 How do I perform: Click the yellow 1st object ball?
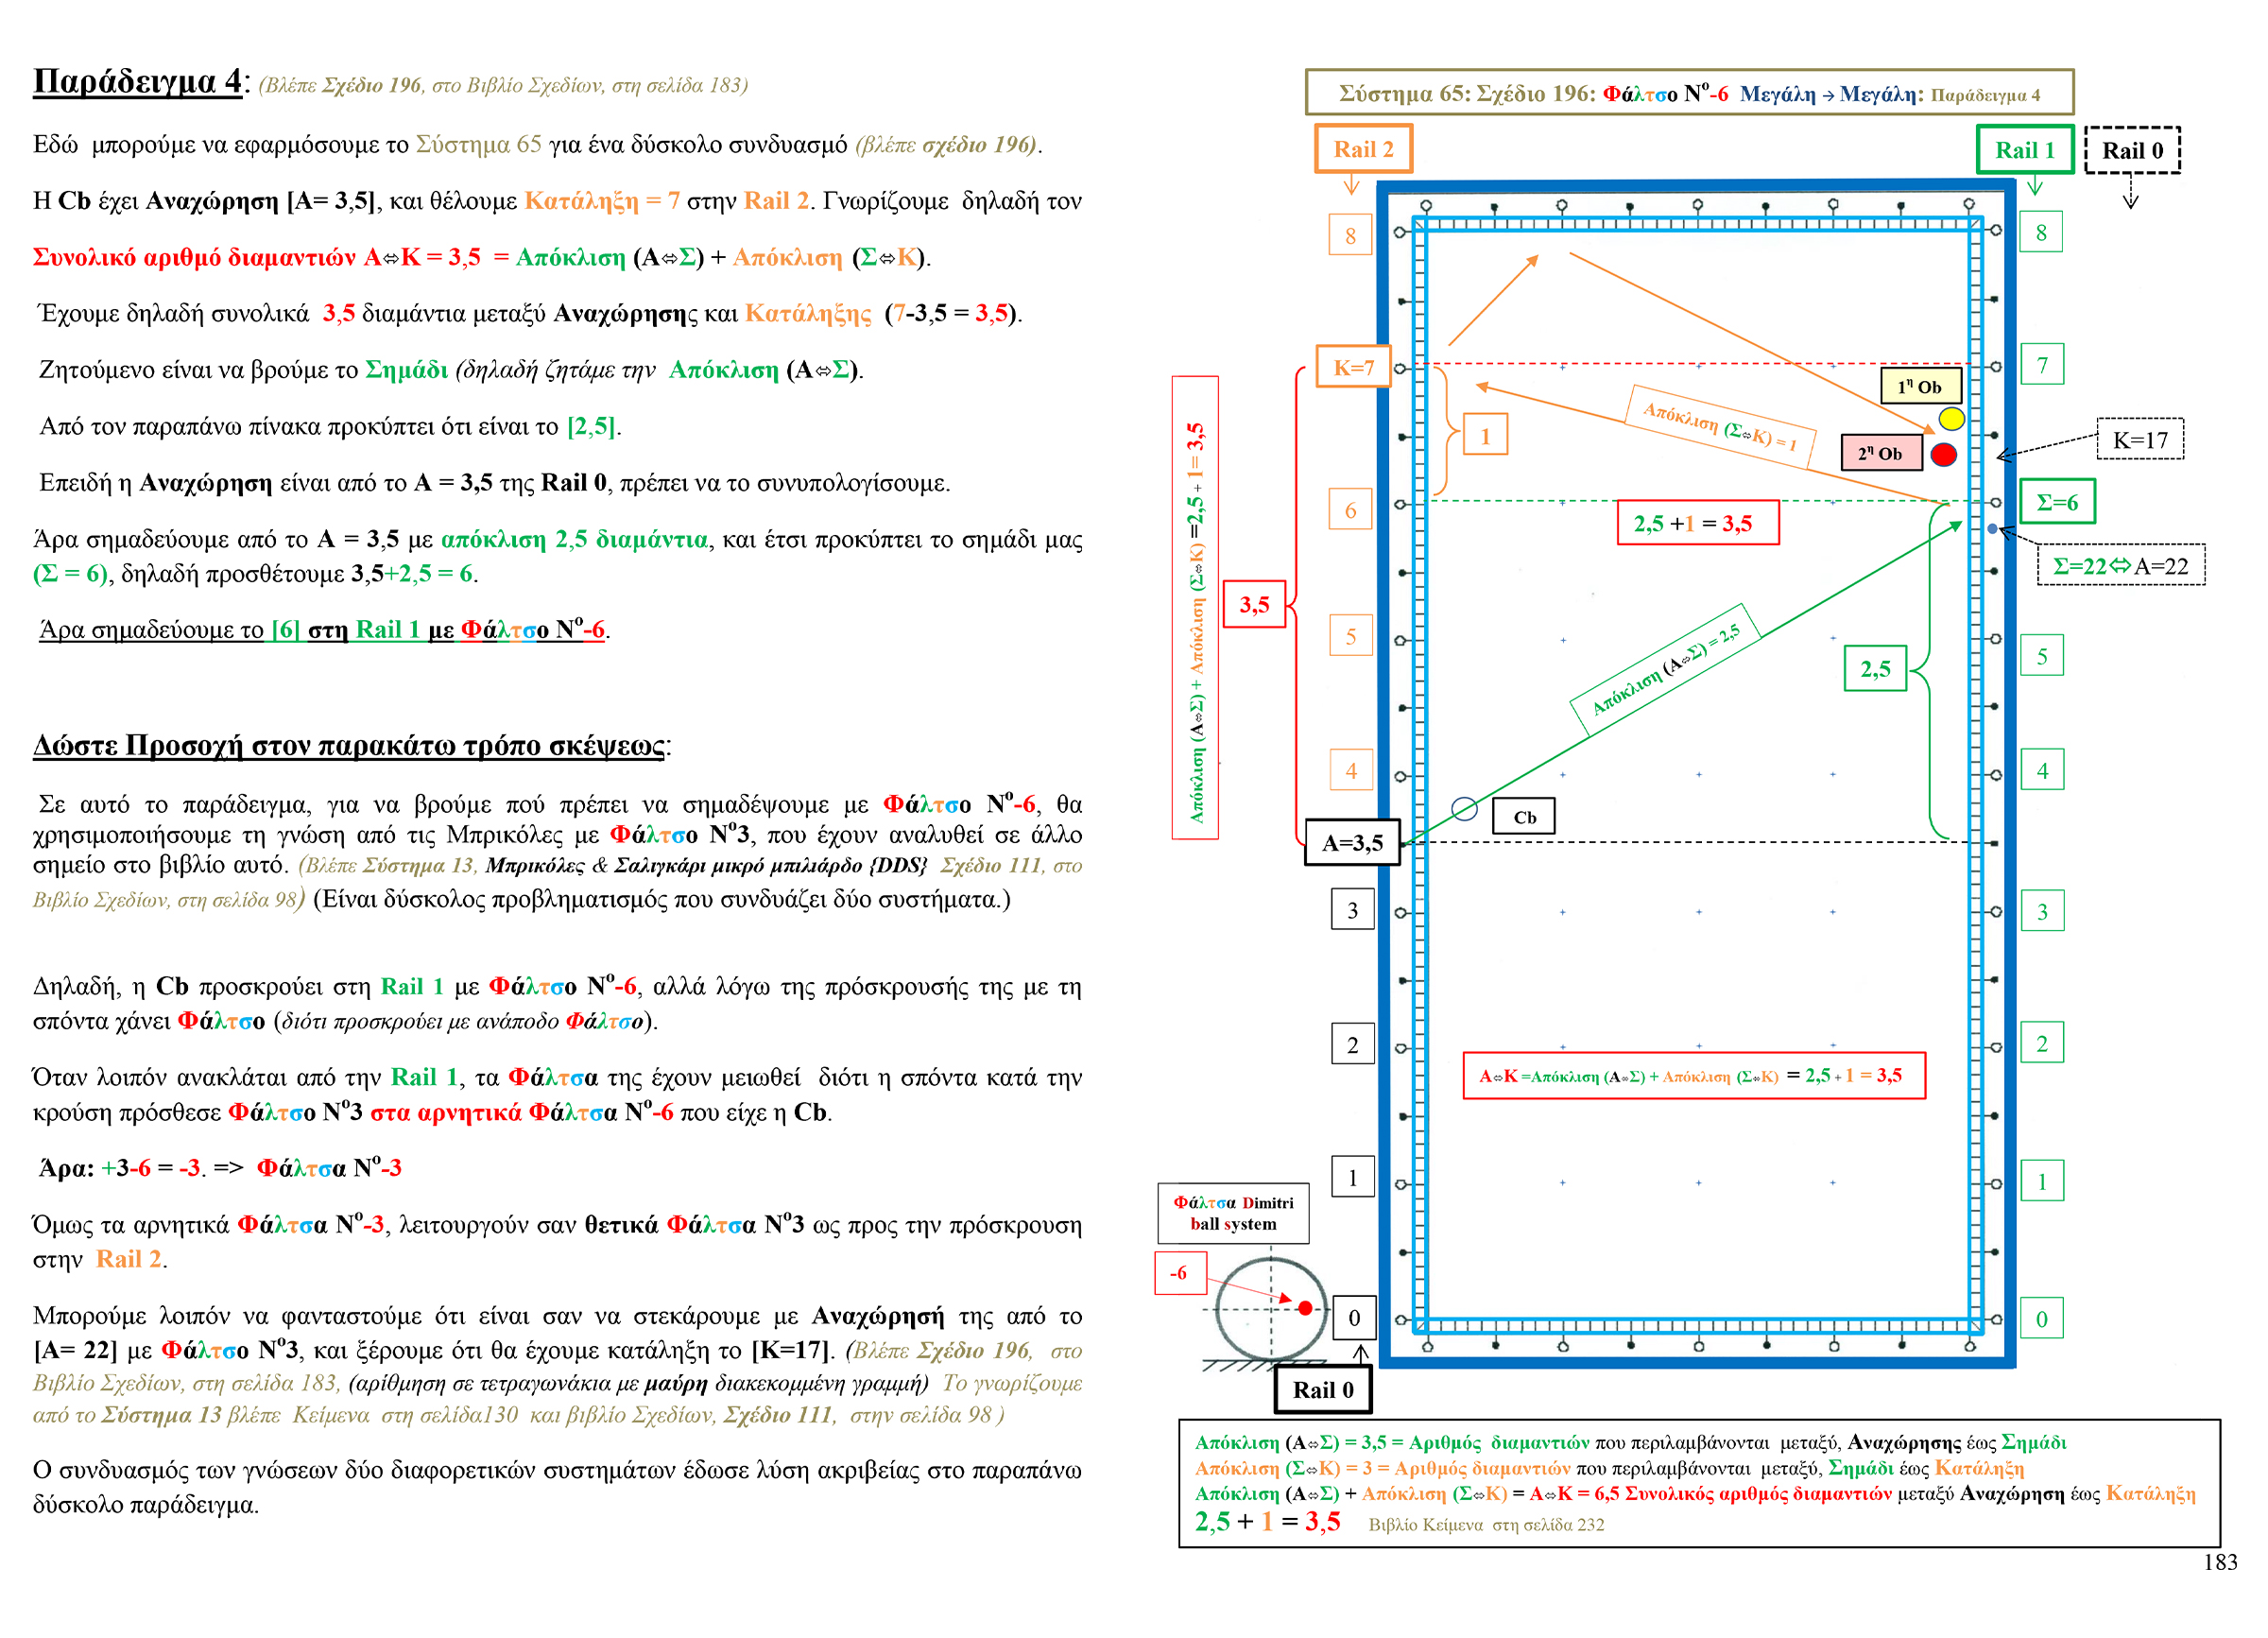click(x=1951, y=419)
